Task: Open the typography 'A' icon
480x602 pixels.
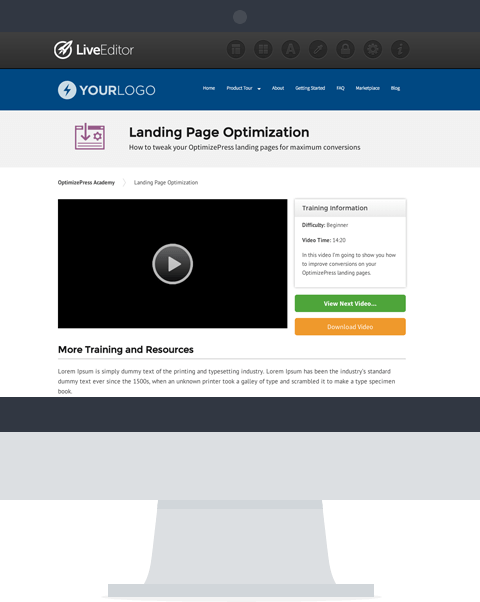Action: coord(291,50)
